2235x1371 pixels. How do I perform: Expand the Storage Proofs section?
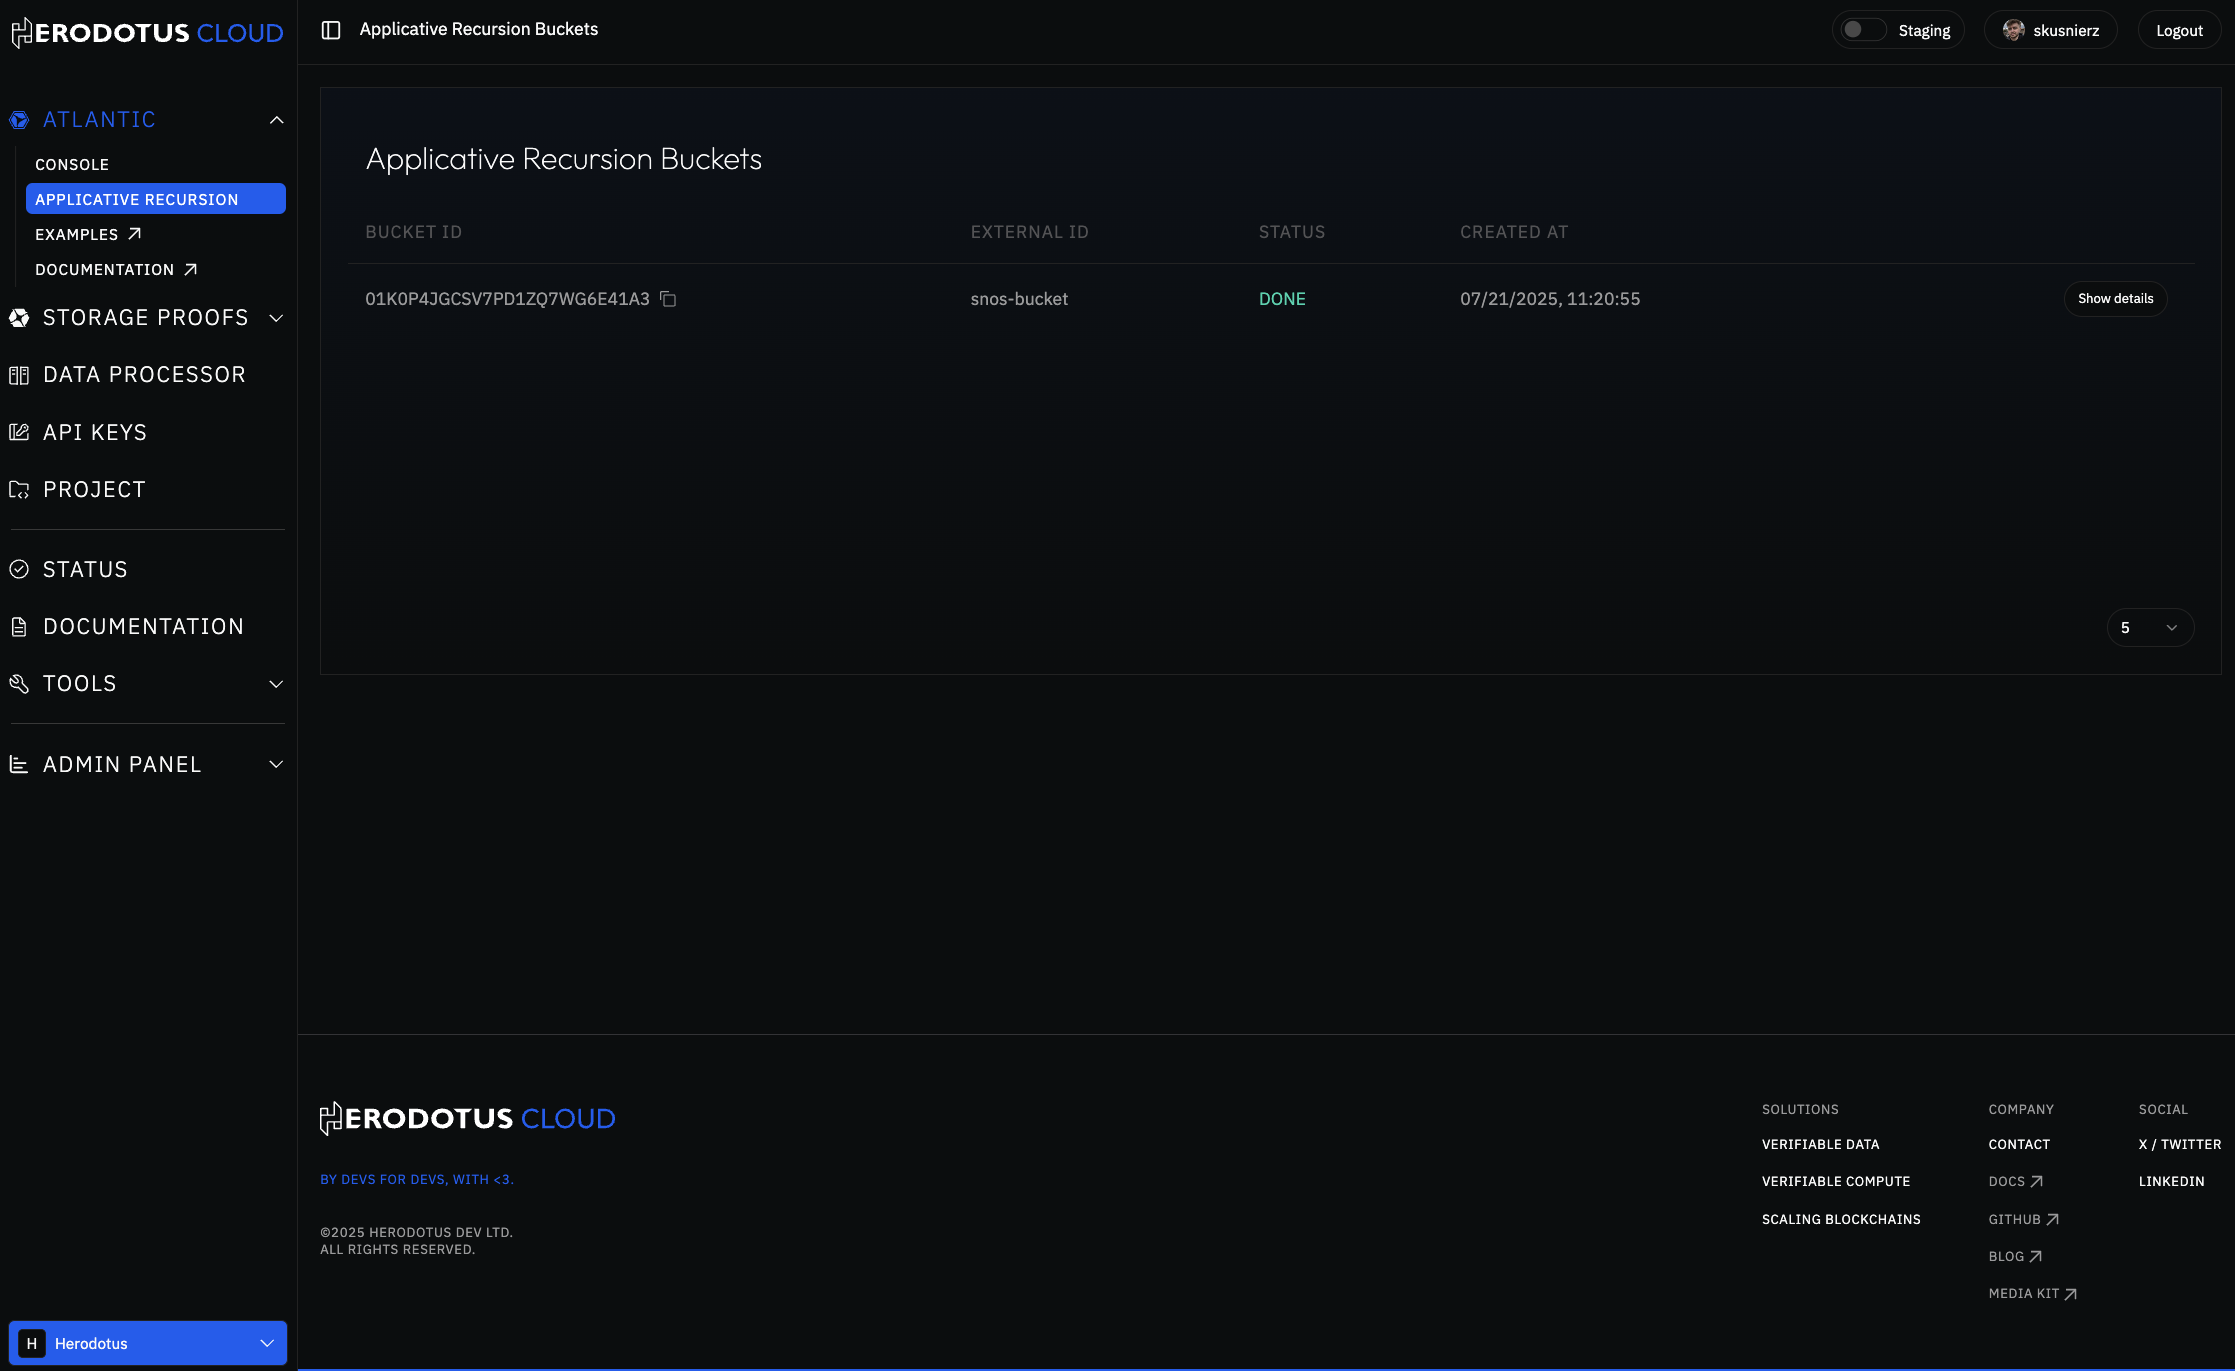(x=276, y=318)
